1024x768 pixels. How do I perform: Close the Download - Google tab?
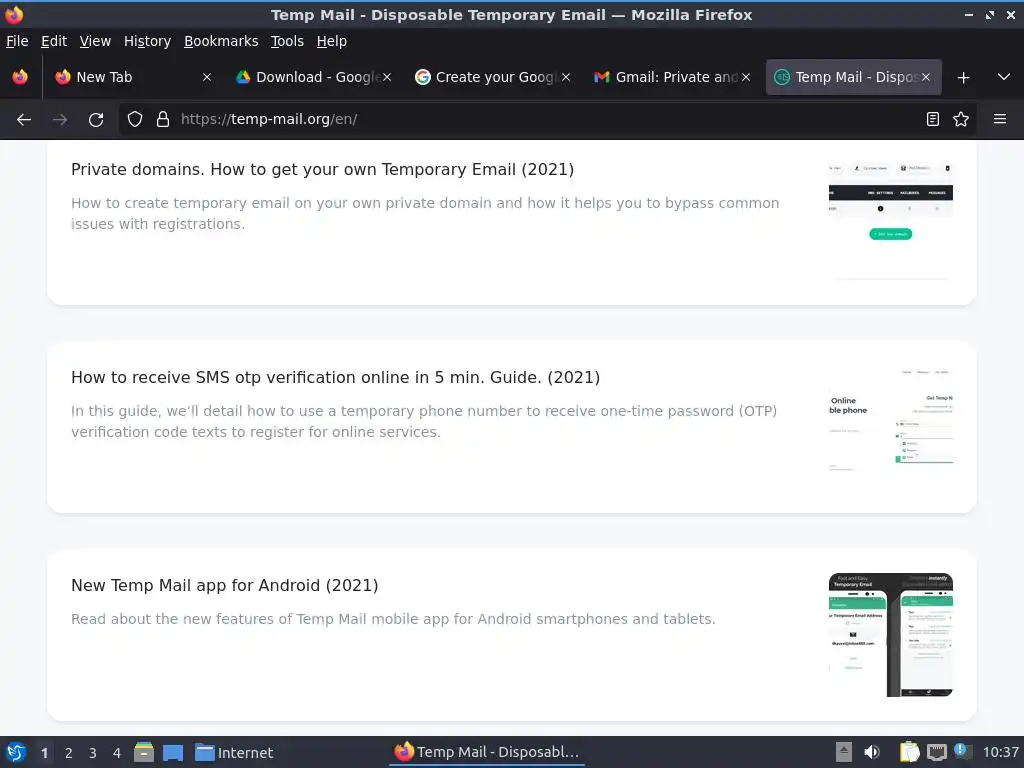[387, 77]
